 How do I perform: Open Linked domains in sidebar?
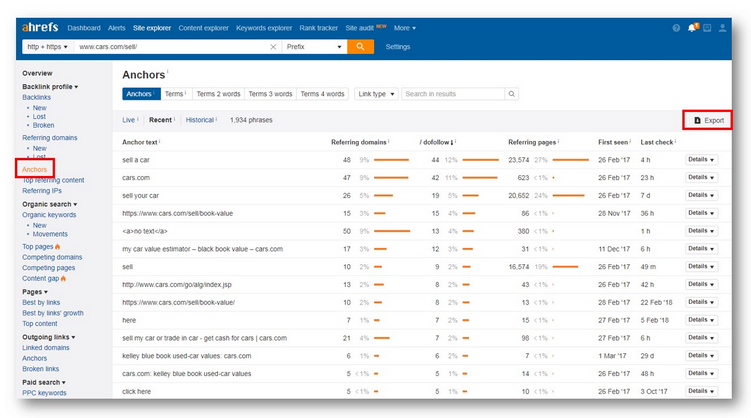(46, 348)
